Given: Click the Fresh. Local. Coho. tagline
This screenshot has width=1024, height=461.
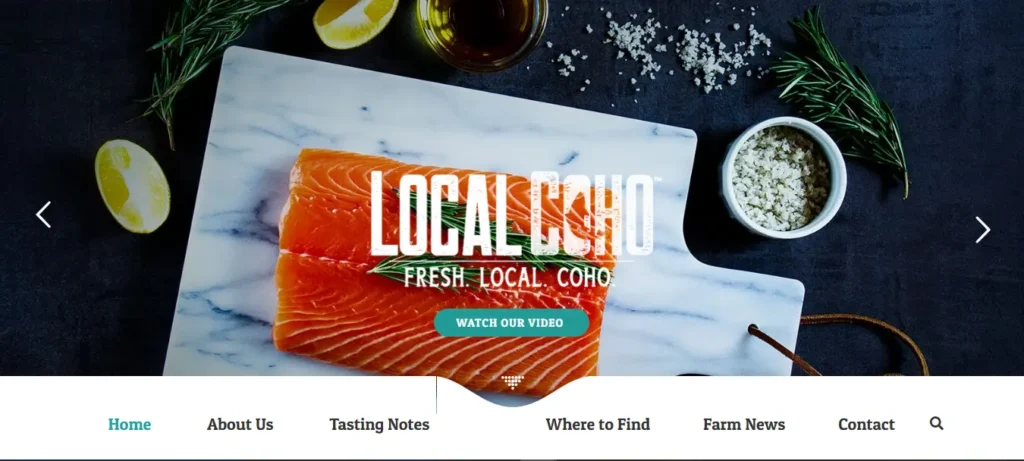Looking at the screenshot, I should [509, 277].
